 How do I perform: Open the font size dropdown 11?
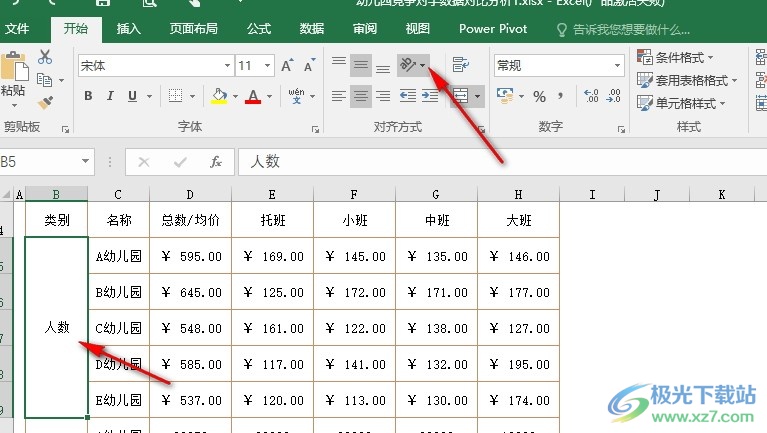point(268,66)
